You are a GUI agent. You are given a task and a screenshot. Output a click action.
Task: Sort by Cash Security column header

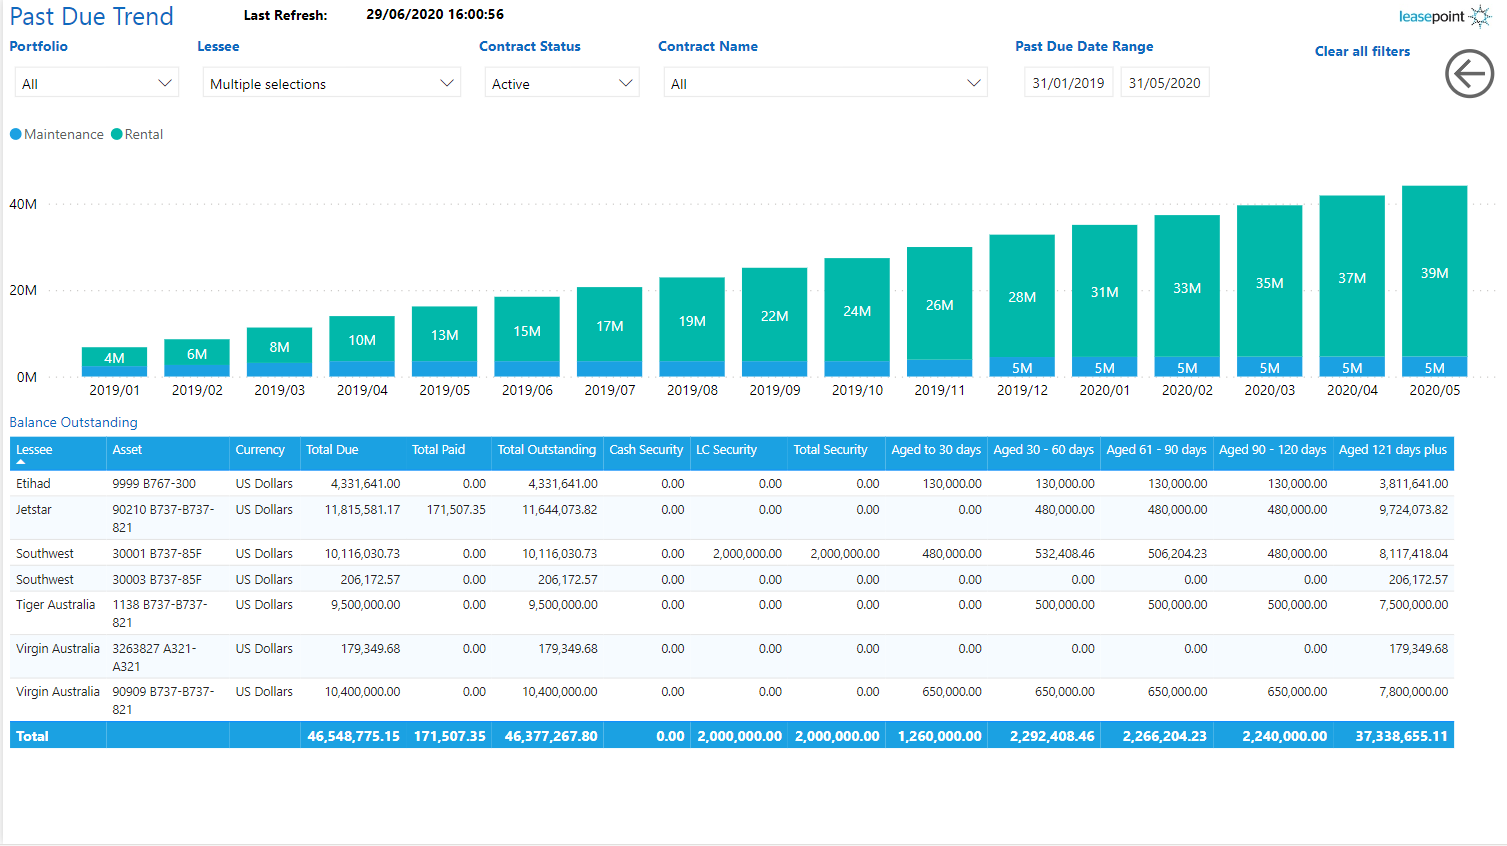click(647, 453)
